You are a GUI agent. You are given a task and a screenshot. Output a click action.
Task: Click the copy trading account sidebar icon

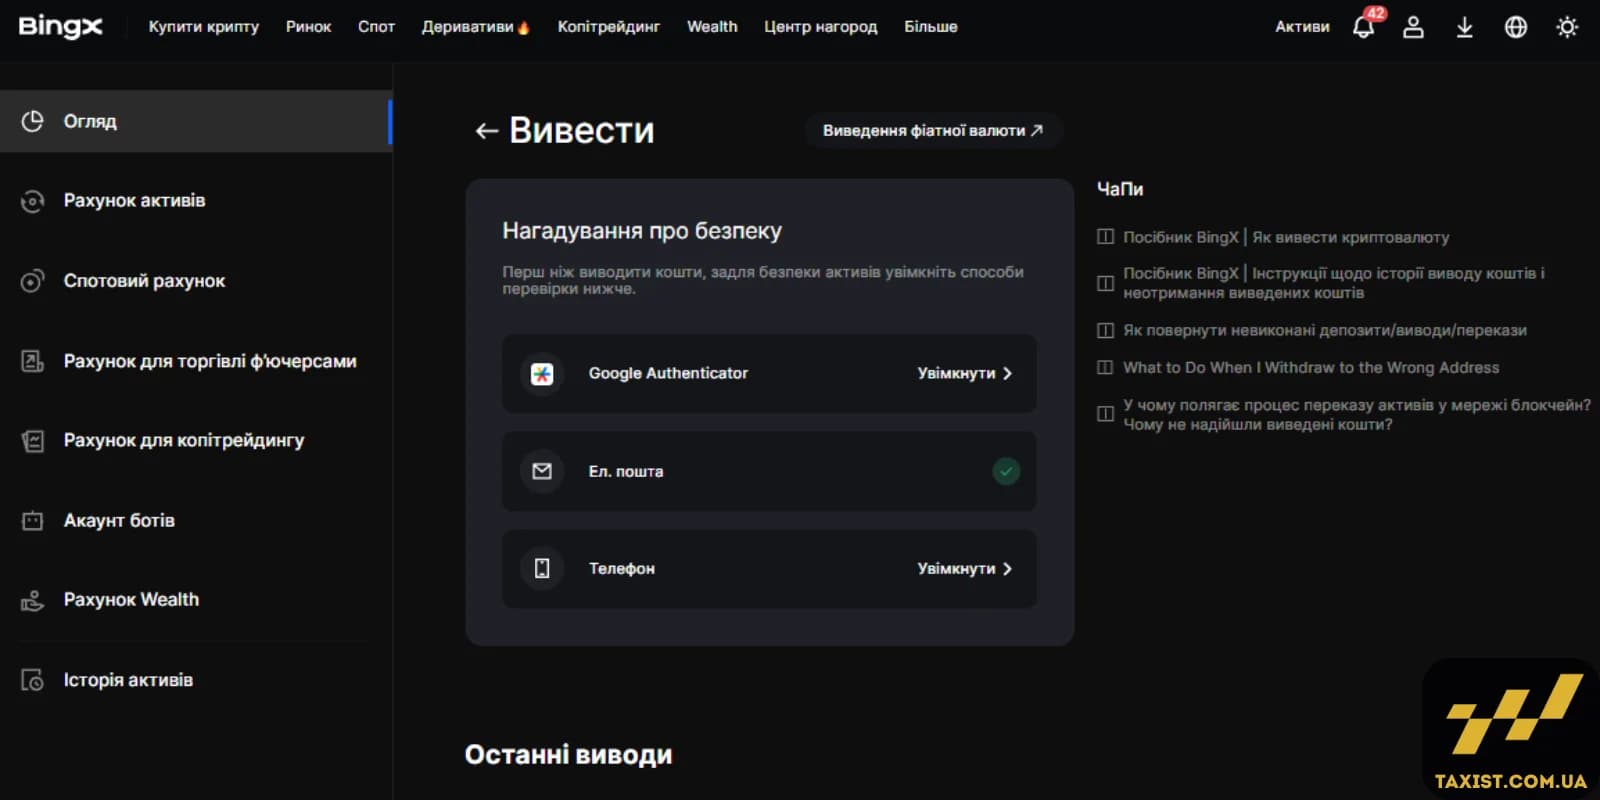pos(33,441)
